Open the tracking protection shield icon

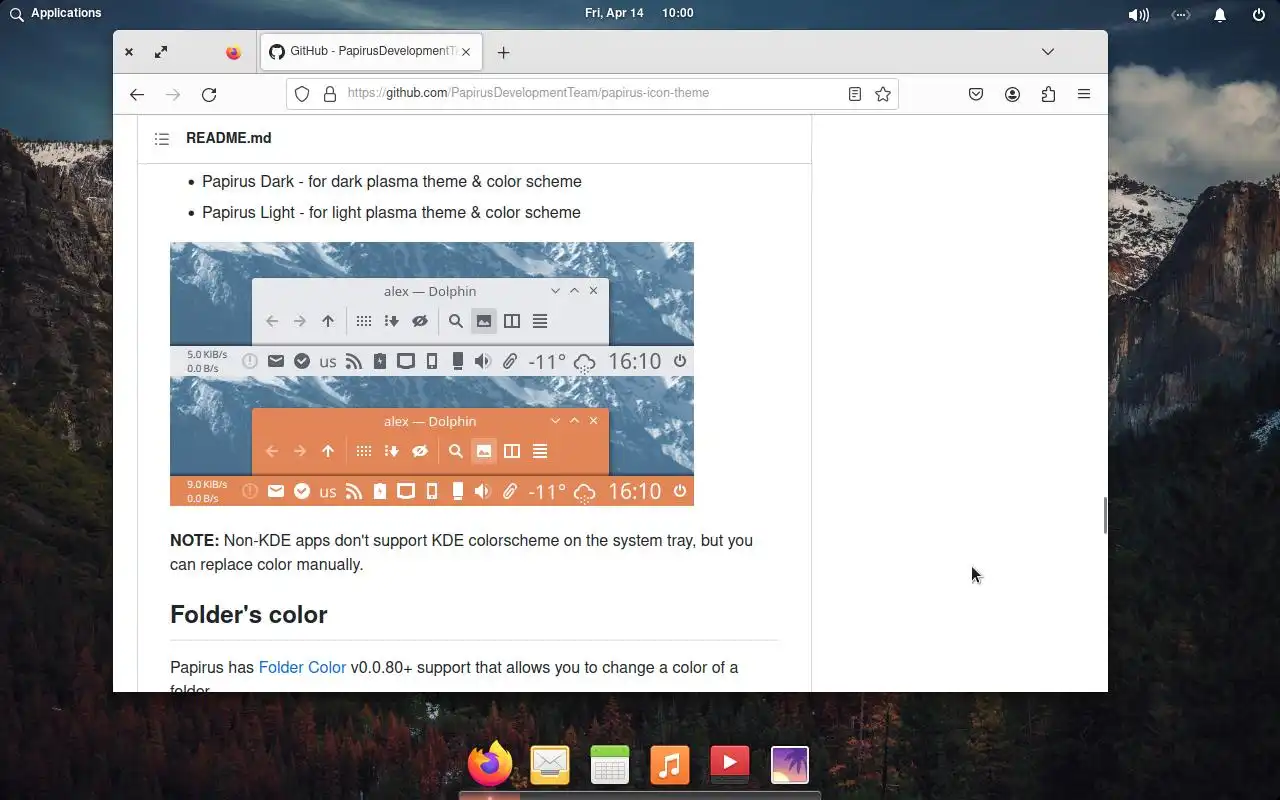point(302,94)
